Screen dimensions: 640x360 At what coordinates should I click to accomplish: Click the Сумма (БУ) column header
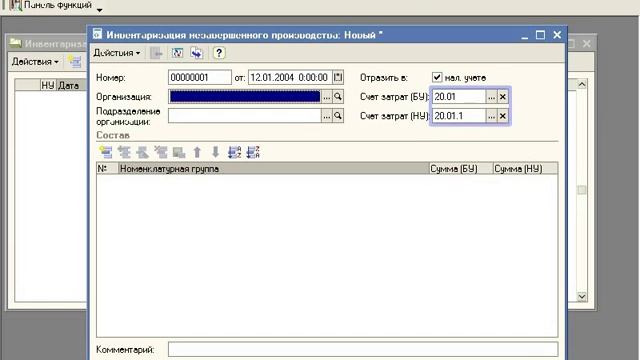point(461,169)
